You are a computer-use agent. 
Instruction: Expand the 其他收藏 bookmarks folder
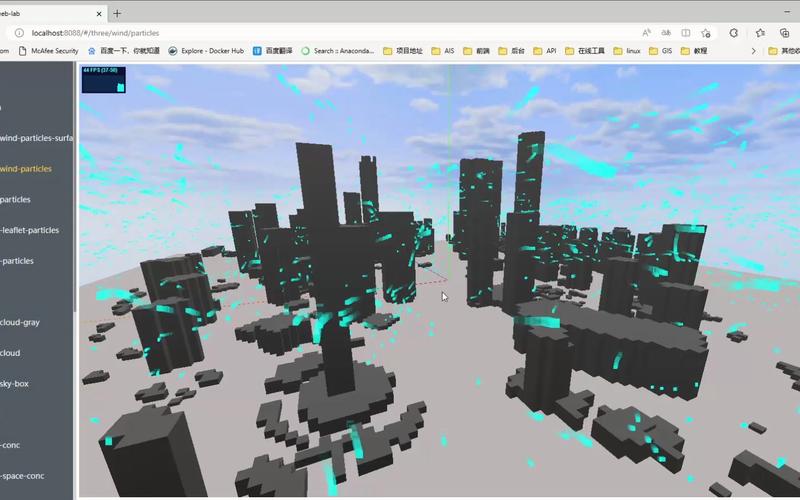pyautogui.click(x=783, y=50)
